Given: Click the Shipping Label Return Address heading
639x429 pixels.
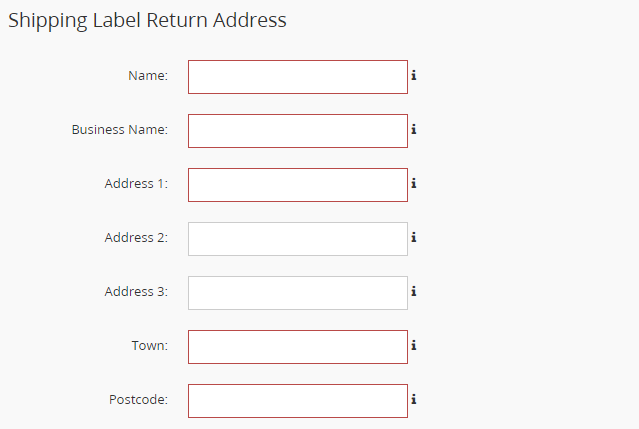Looking at the screenshot, I should pyautogui.click(x=148, y=20).
